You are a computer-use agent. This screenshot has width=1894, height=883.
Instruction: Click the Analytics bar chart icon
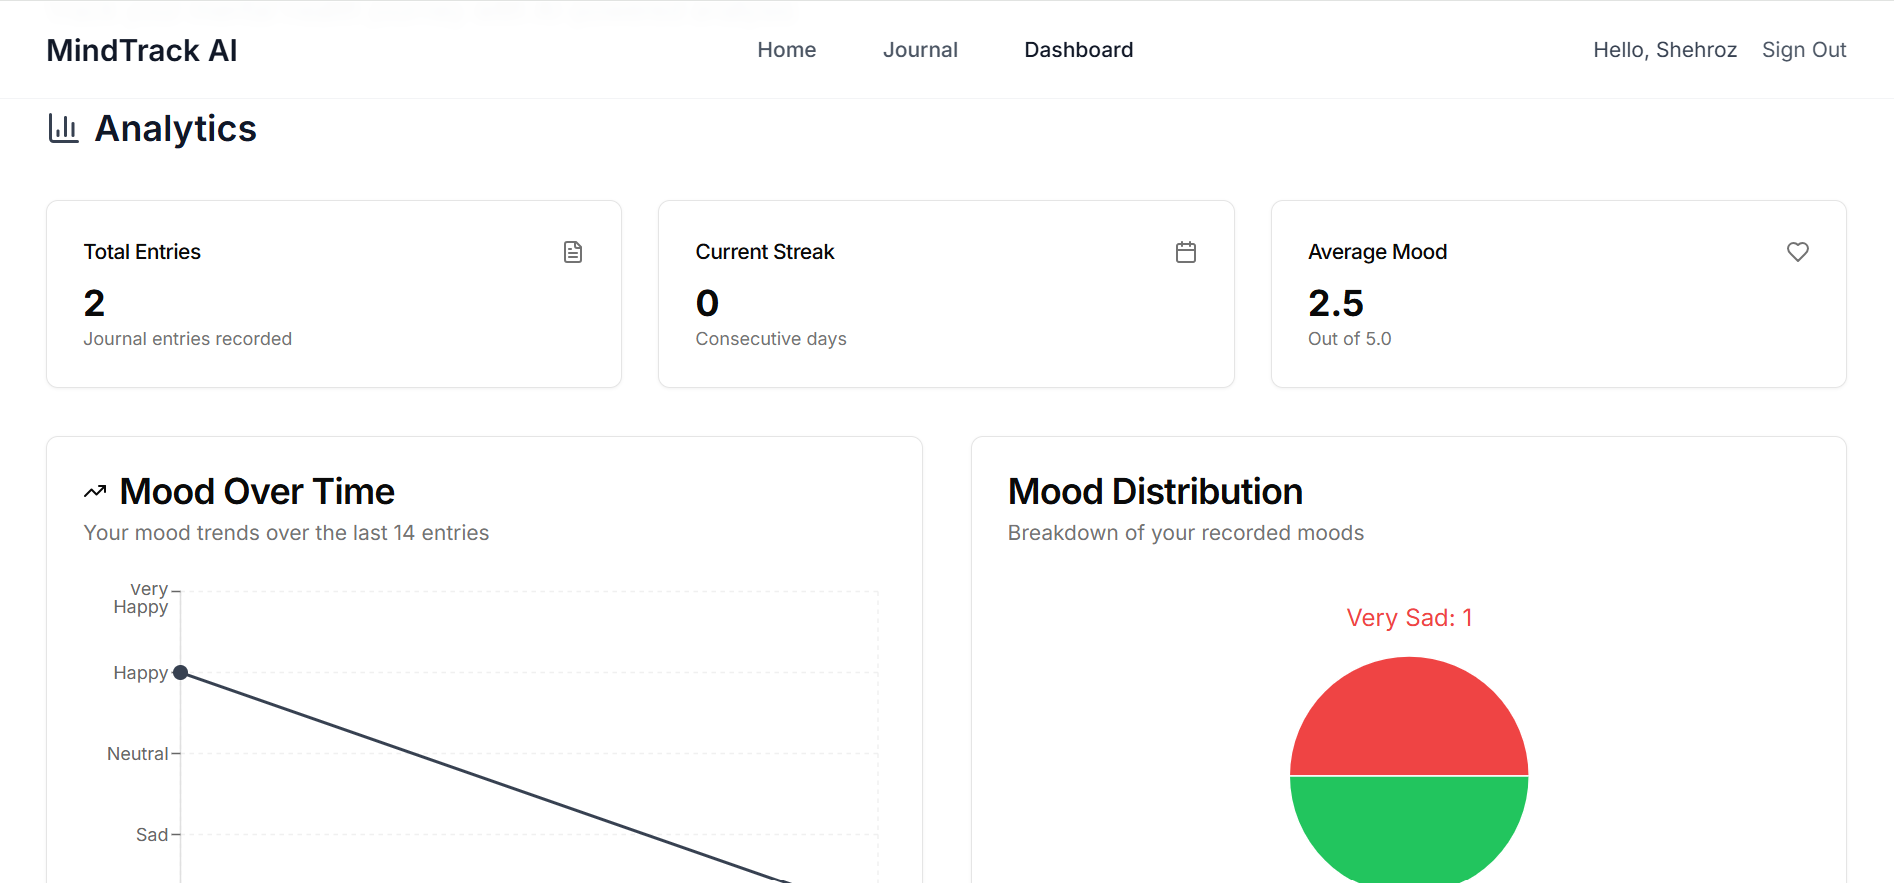click(x=64, y=128)
